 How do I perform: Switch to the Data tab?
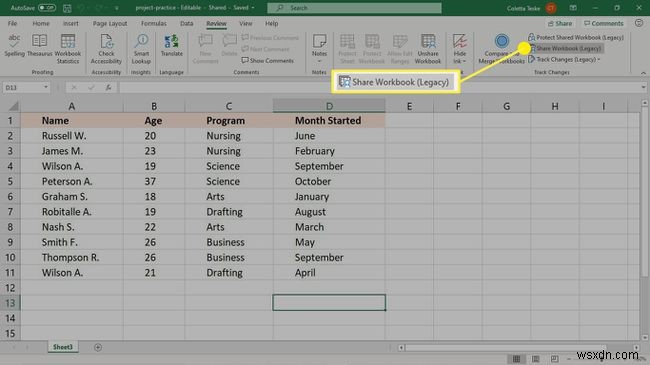pyautogui.click(x=187, y=24)
